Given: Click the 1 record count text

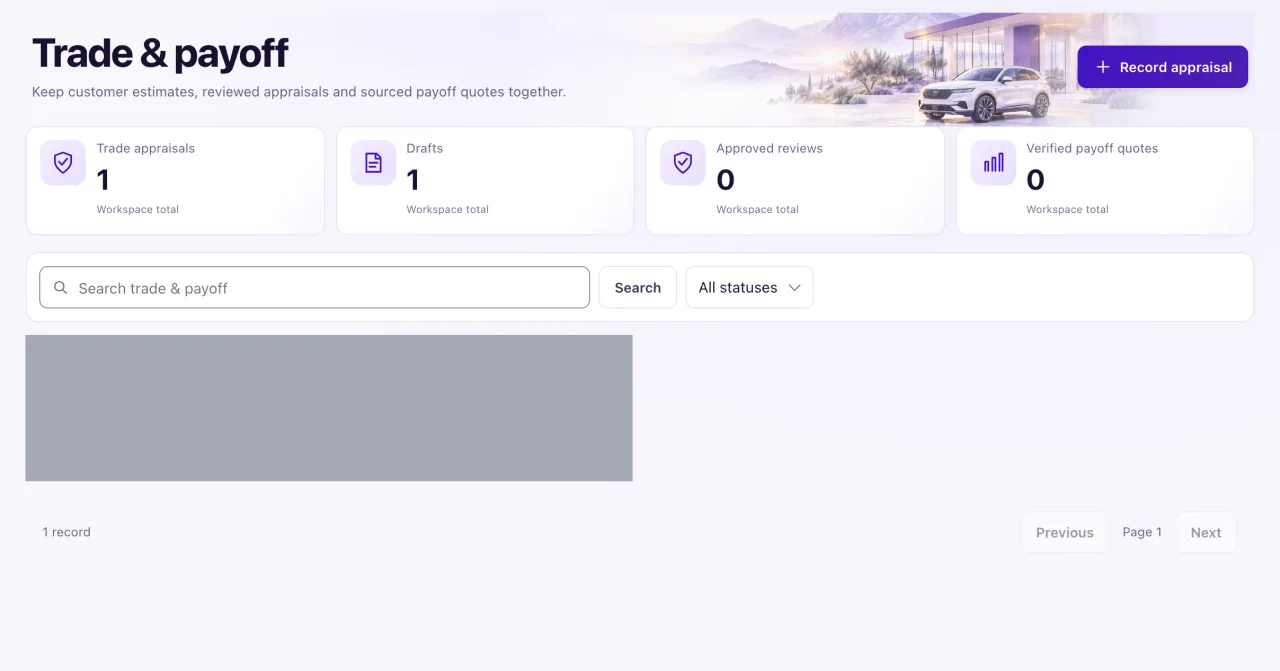Looking at the screenshot, I should (x=66, y=532).
